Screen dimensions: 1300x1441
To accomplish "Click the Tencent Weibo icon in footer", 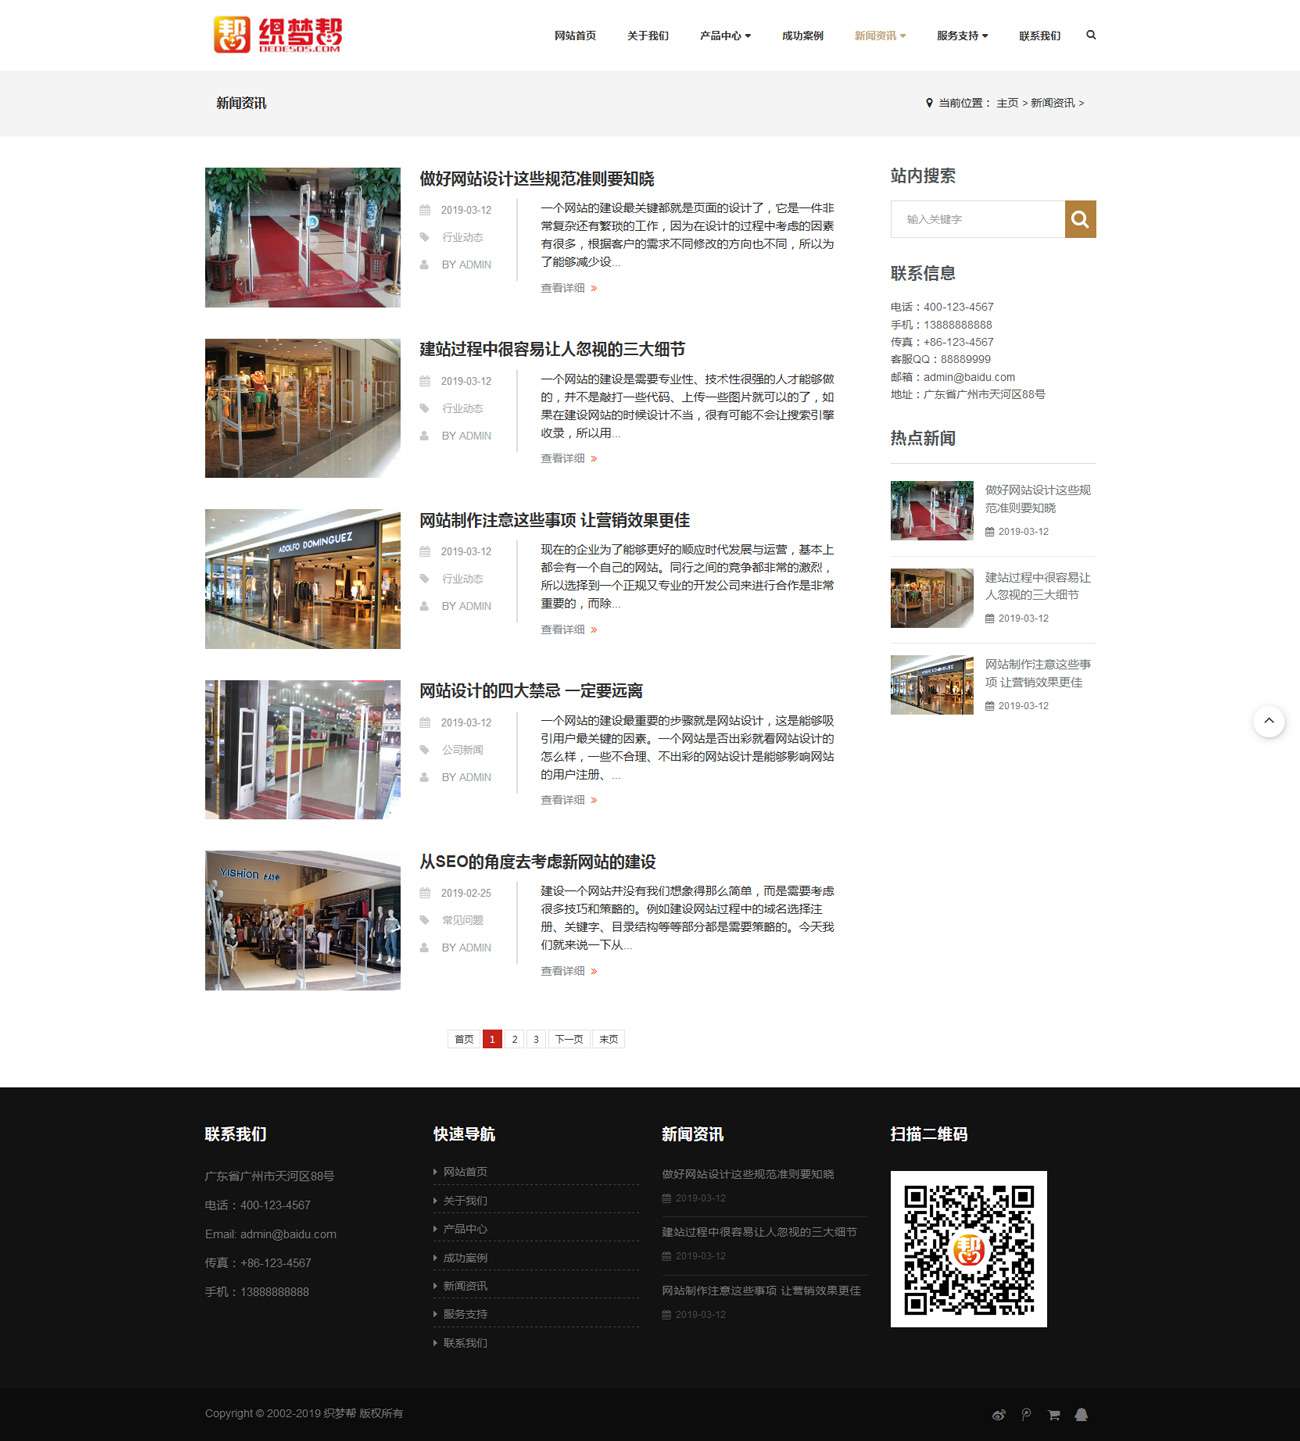I will [1026, 1415].
